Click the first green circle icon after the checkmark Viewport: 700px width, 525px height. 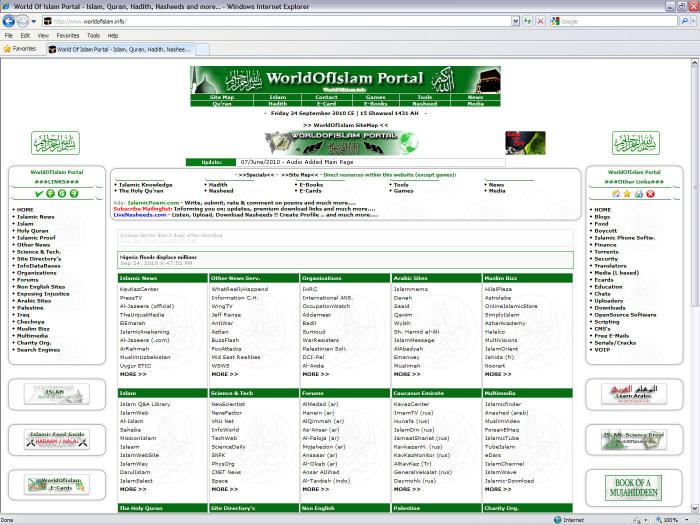coord(50,193)
